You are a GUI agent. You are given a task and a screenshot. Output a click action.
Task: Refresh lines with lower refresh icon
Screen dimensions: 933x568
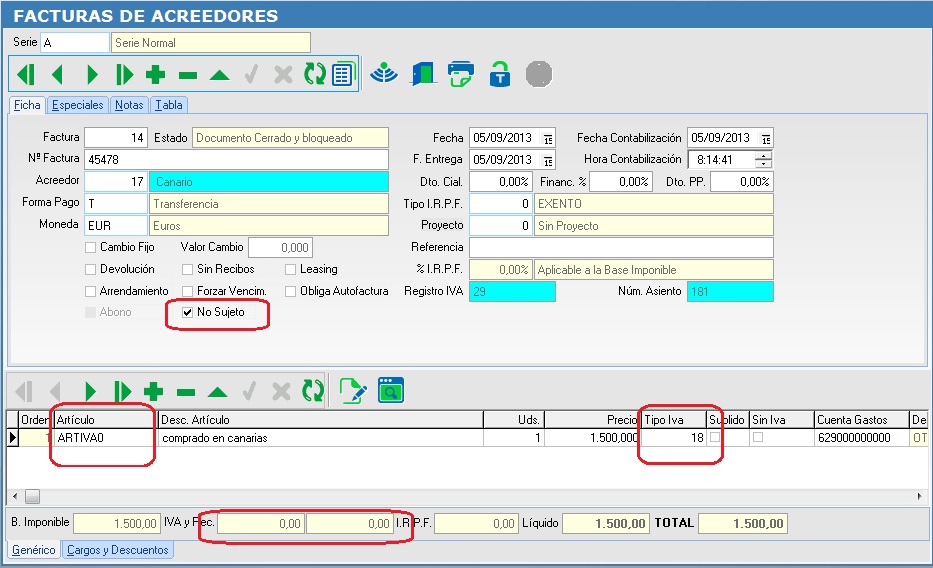[313, 391]
